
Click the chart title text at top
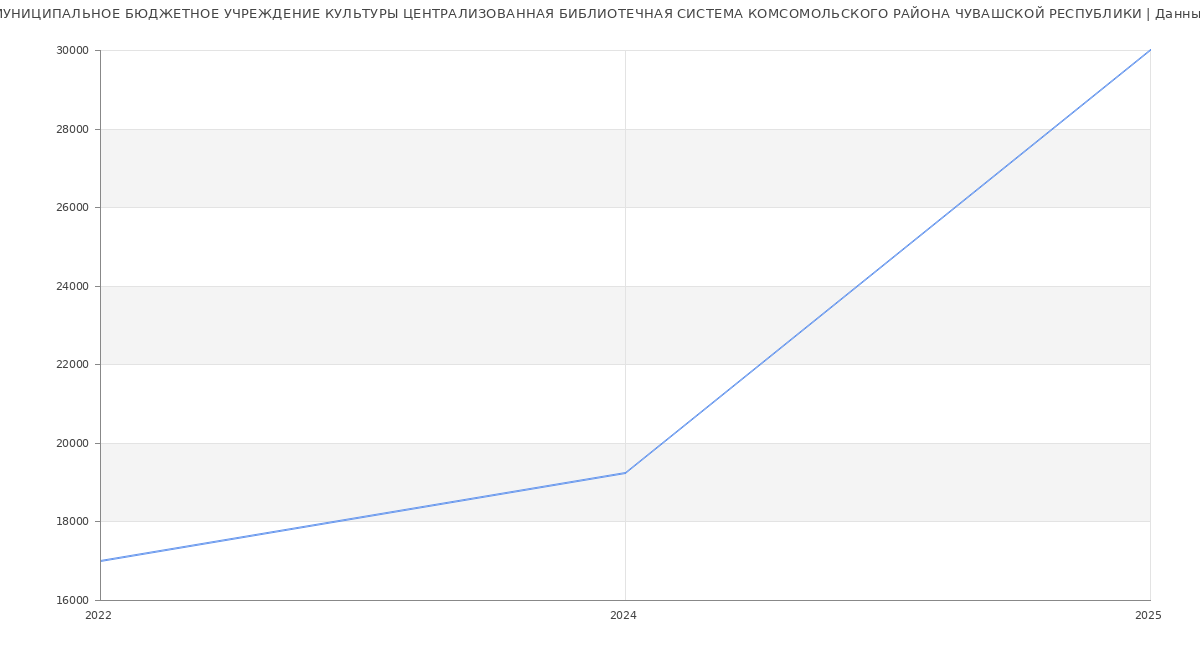pos(600,14)
